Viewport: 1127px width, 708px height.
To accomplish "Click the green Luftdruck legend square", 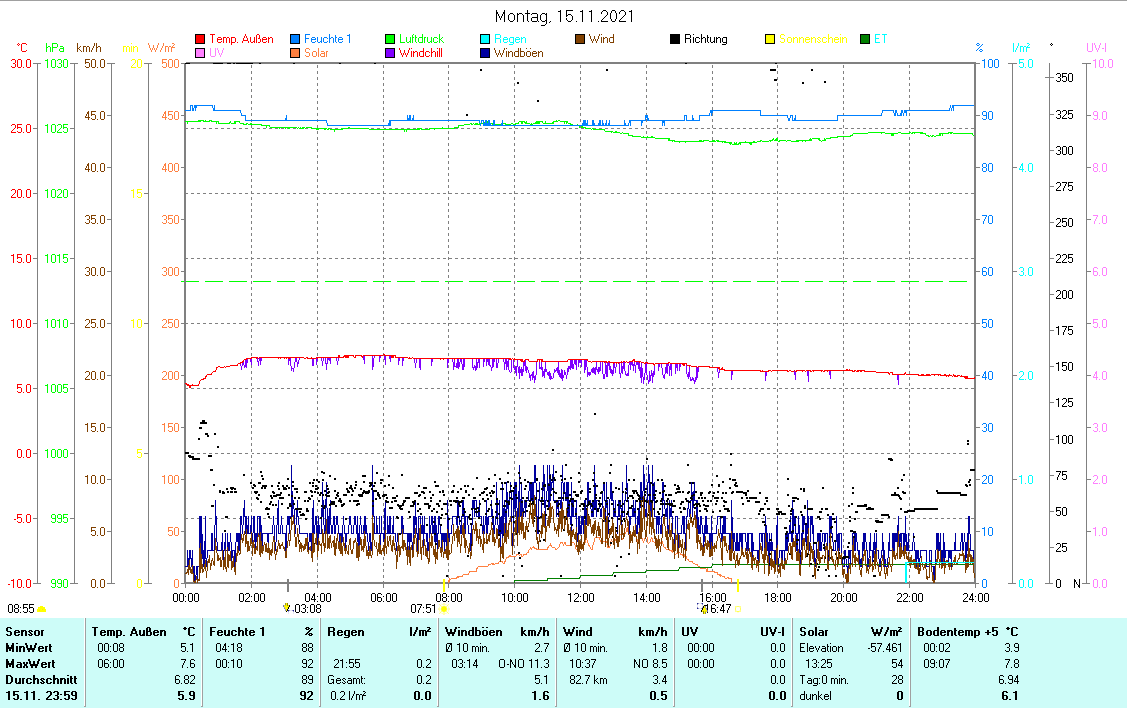I will [x=390, y=40].
